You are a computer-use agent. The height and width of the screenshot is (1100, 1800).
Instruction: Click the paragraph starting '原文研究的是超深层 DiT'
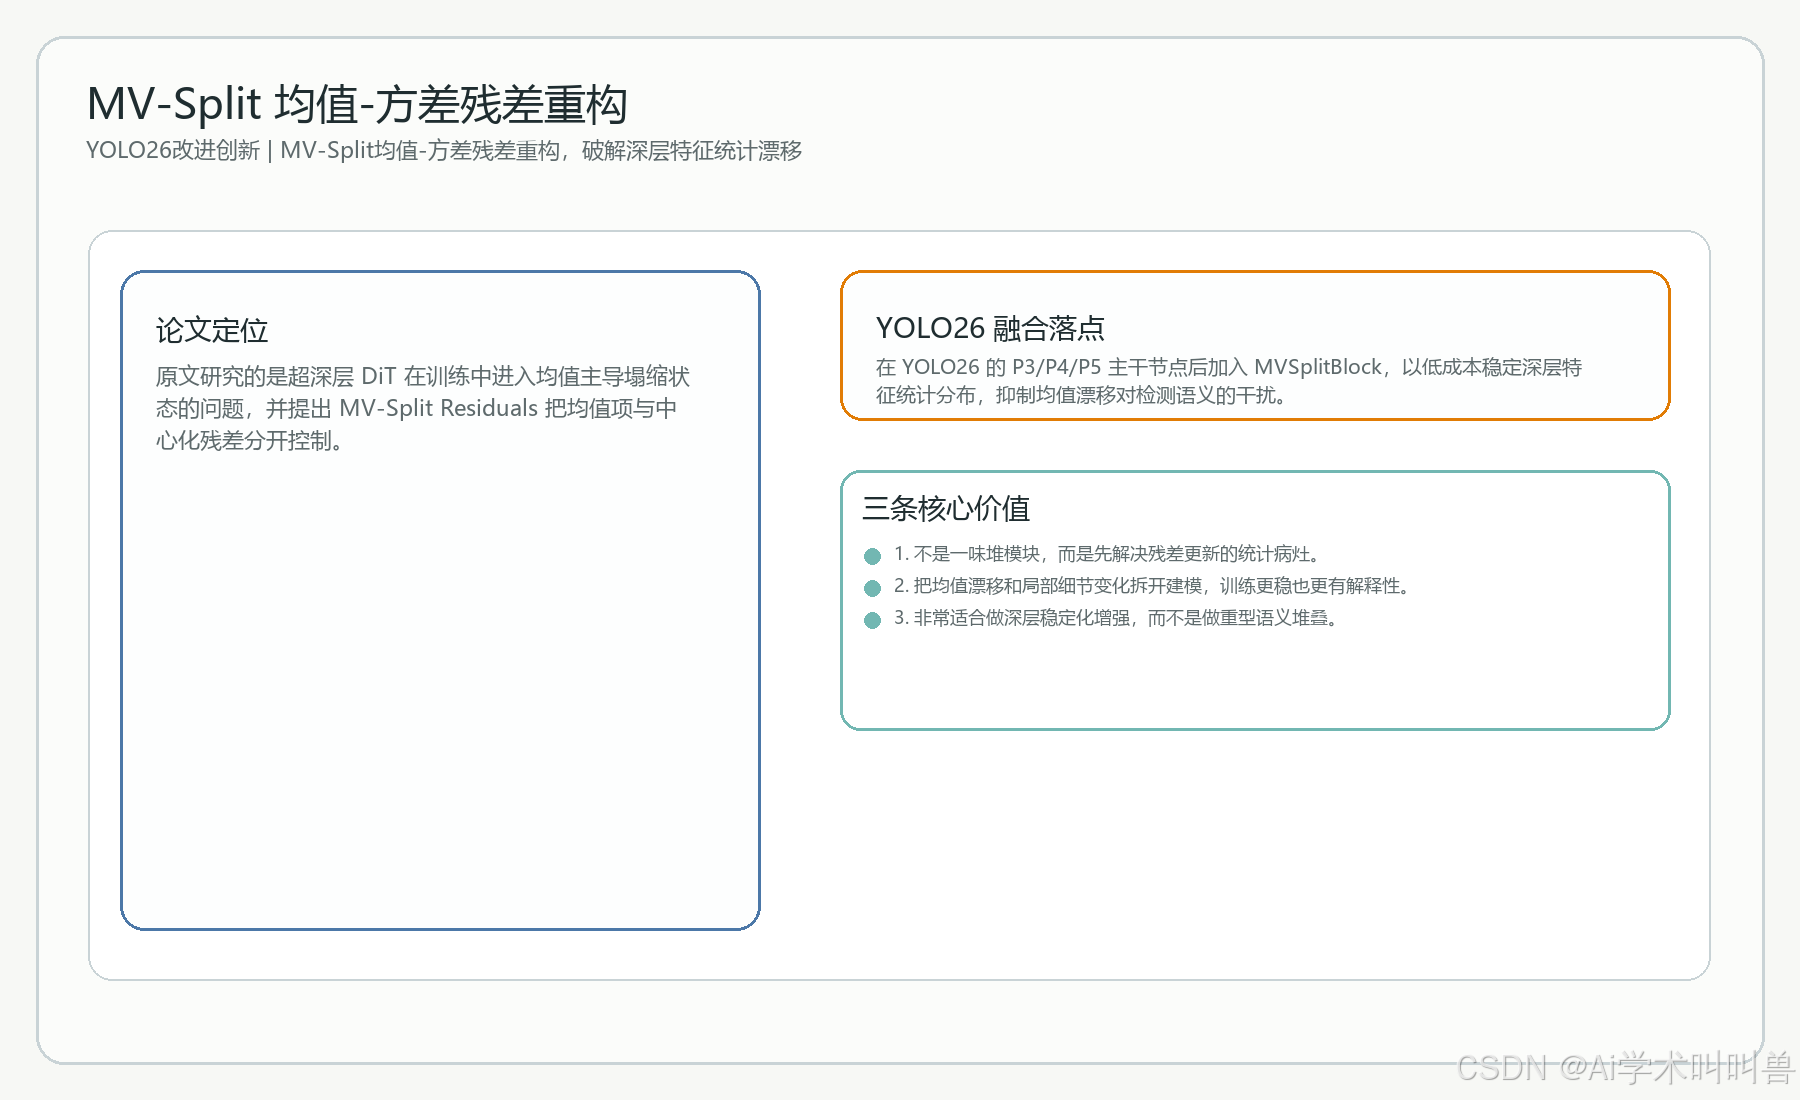point(423,408)
